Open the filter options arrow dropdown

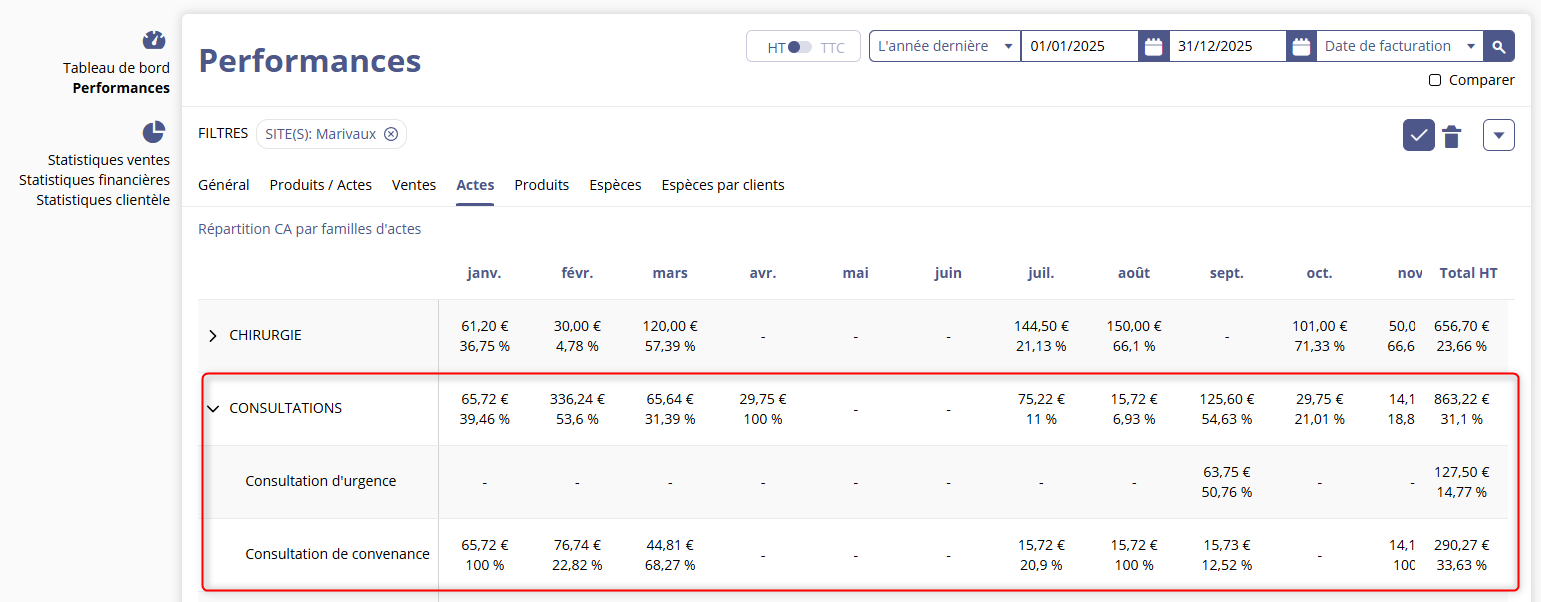click(1498, 135)
